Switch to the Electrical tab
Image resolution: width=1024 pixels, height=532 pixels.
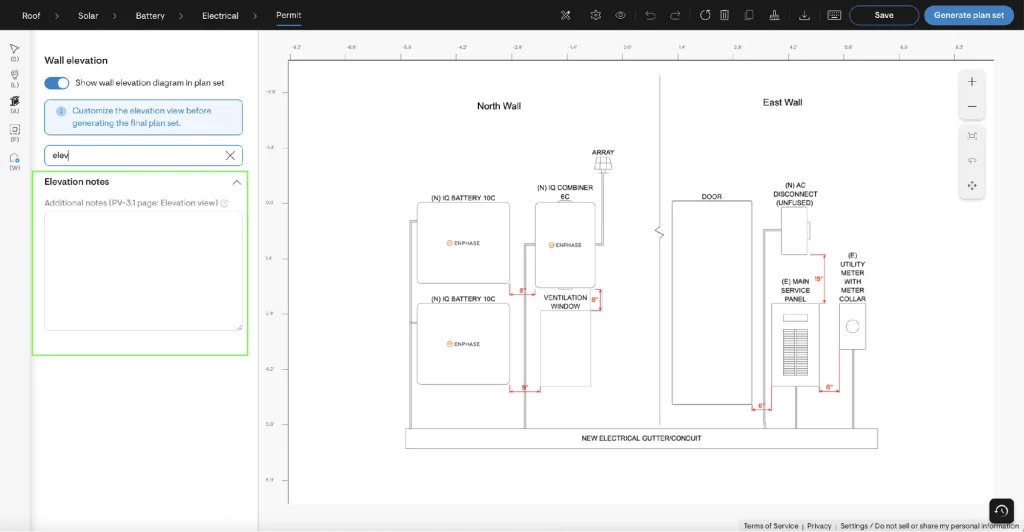click(220, 15)
